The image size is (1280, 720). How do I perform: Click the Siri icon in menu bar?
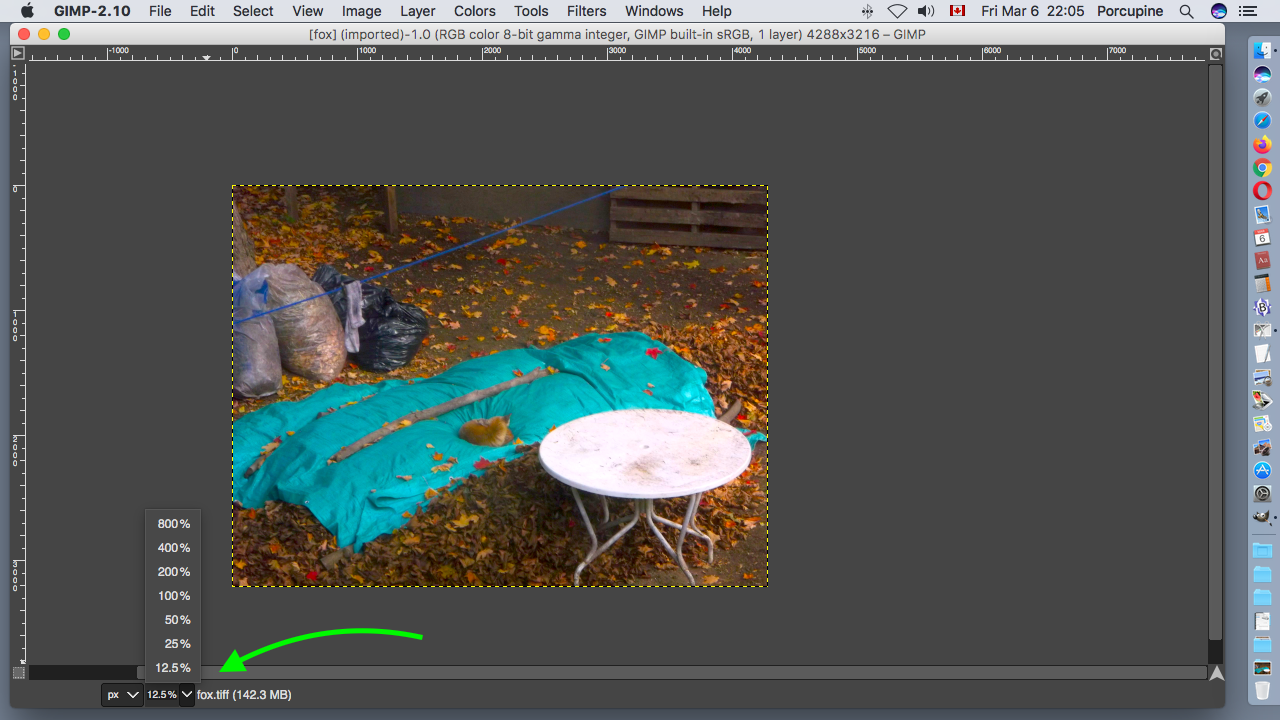pos(1218,11)
